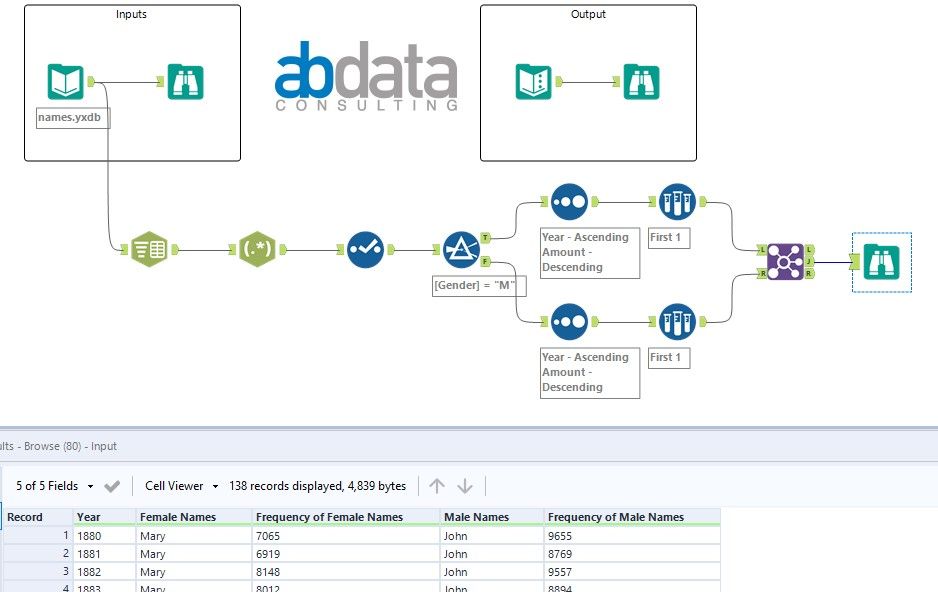Click the previous record up arrow
Viewport: 938px width, 592px height.
[x=437, y=486]
